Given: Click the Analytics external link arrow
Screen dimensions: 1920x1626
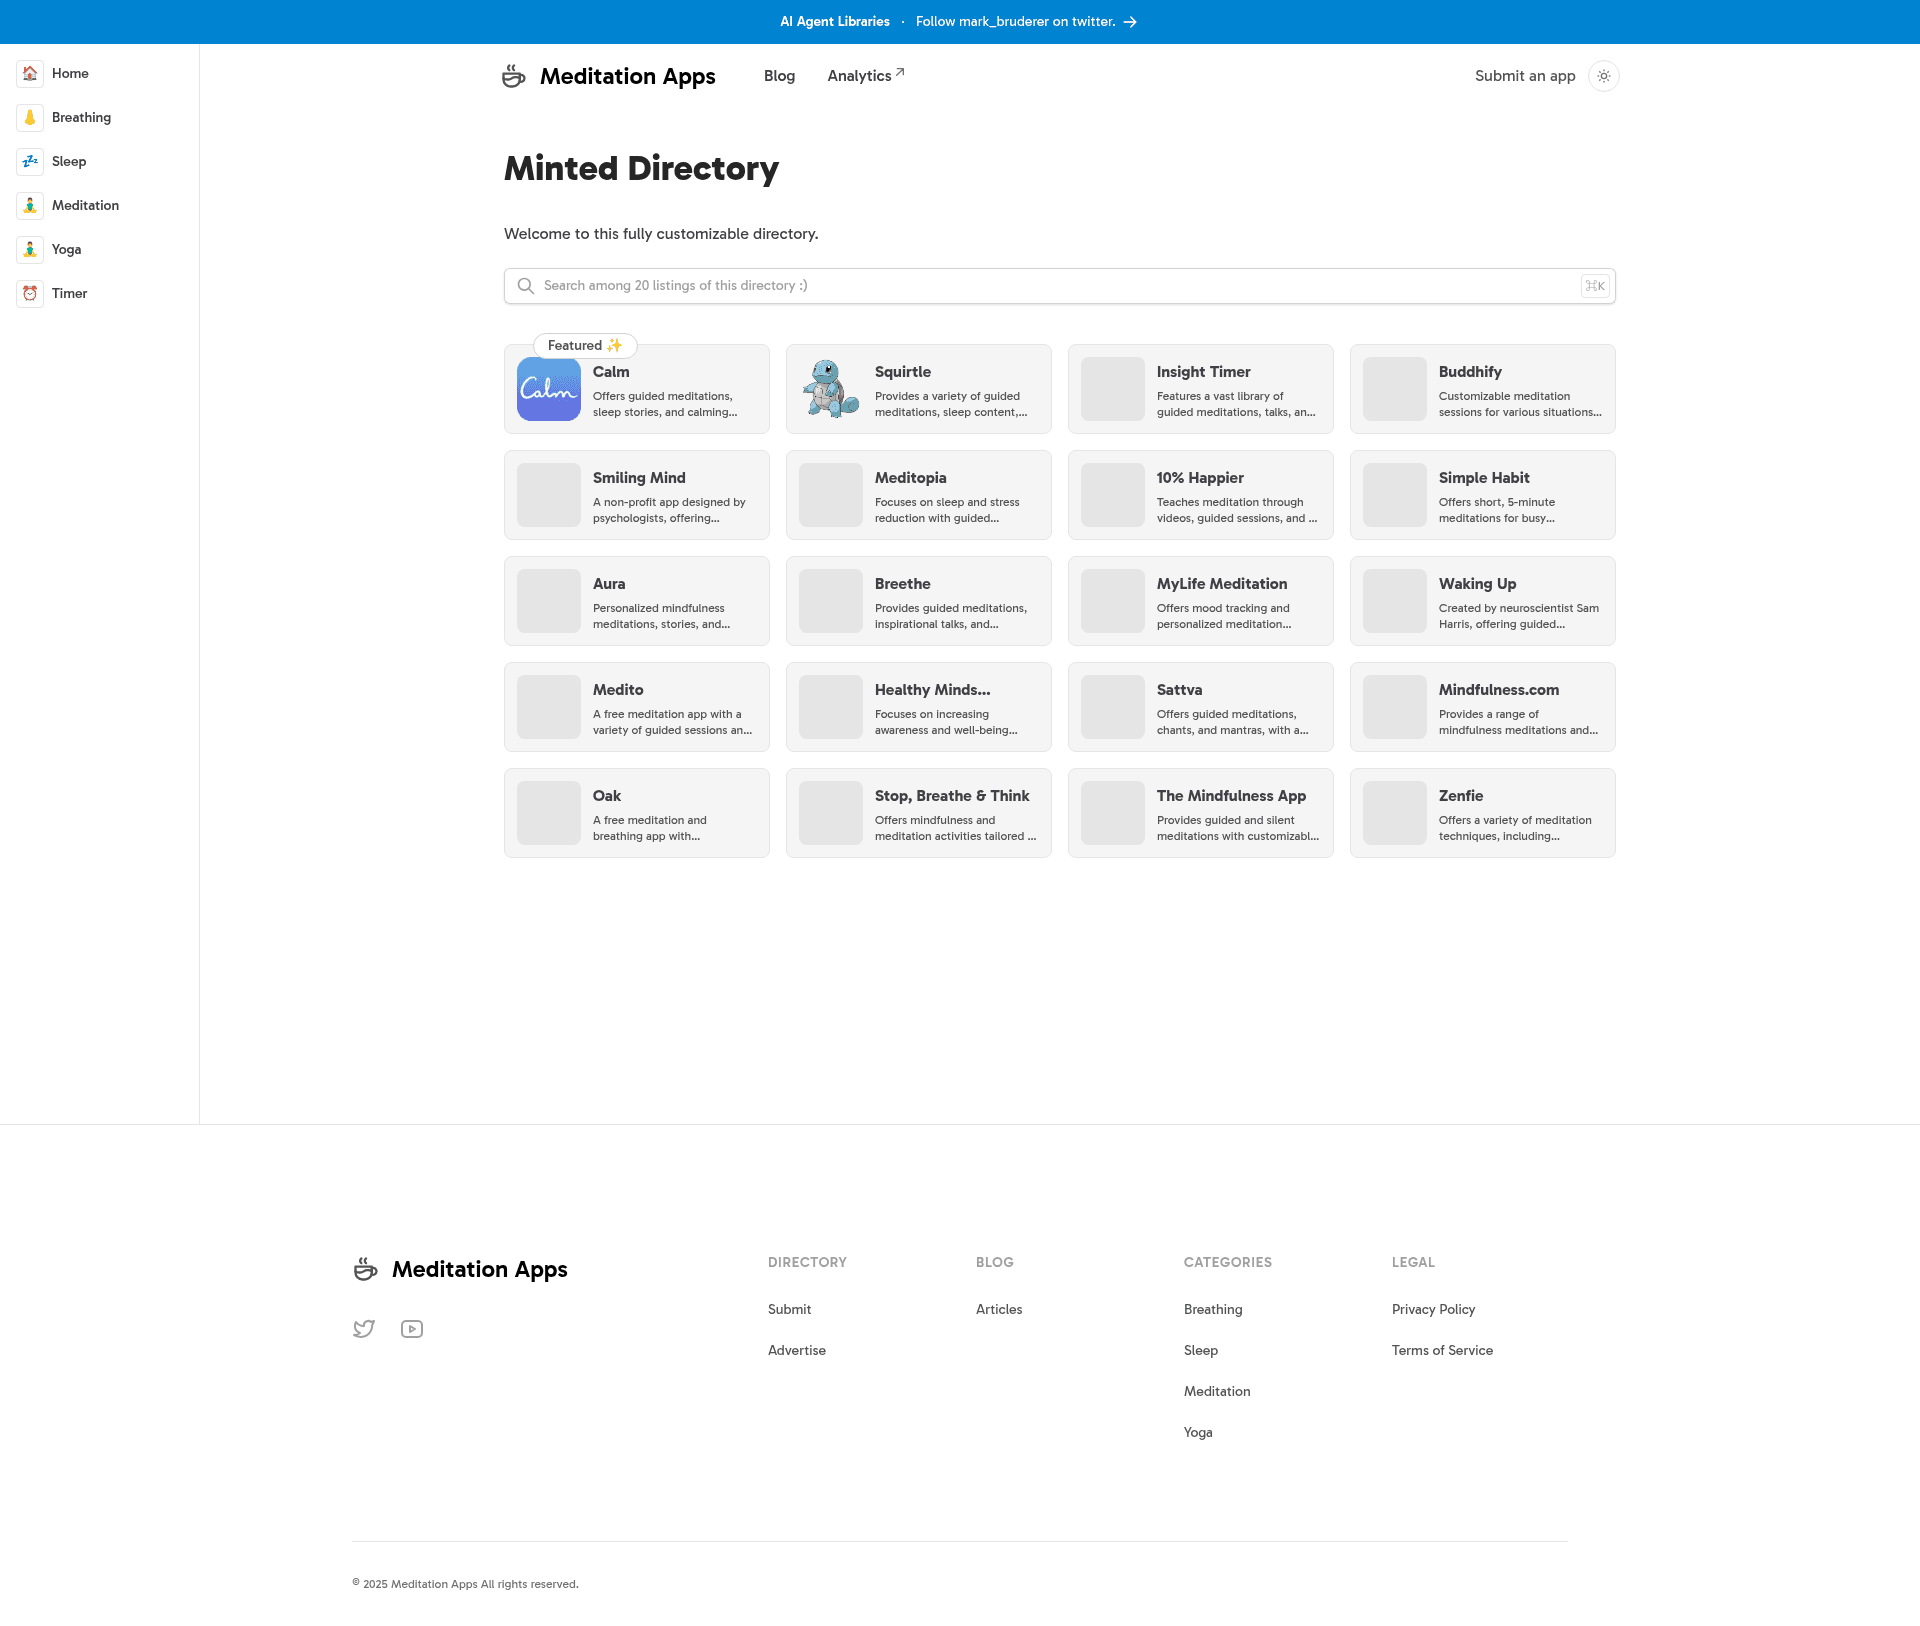Looking at the screenshot, I should (900, 72).
